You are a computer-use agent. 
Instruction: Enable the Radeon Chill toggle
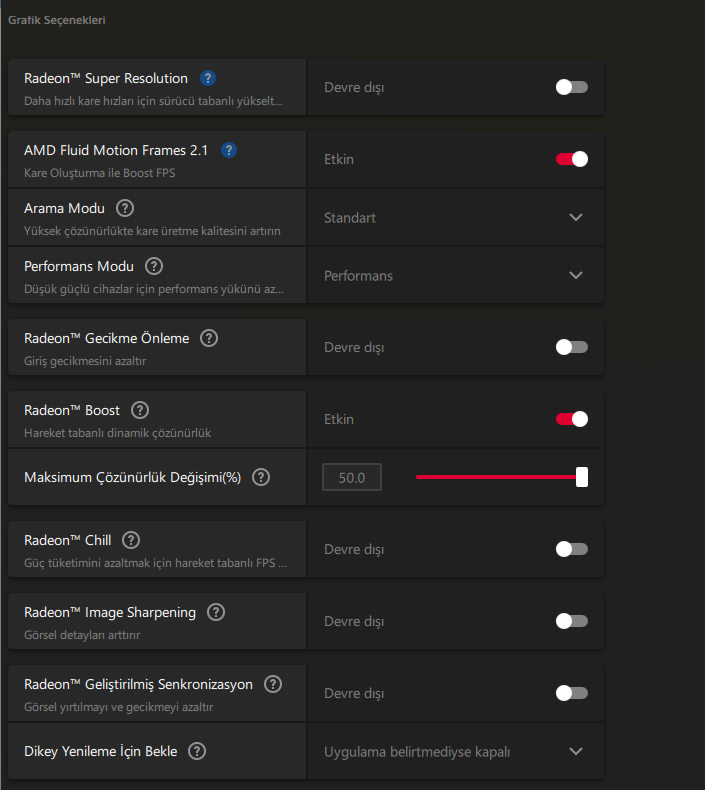click(572, 549)
